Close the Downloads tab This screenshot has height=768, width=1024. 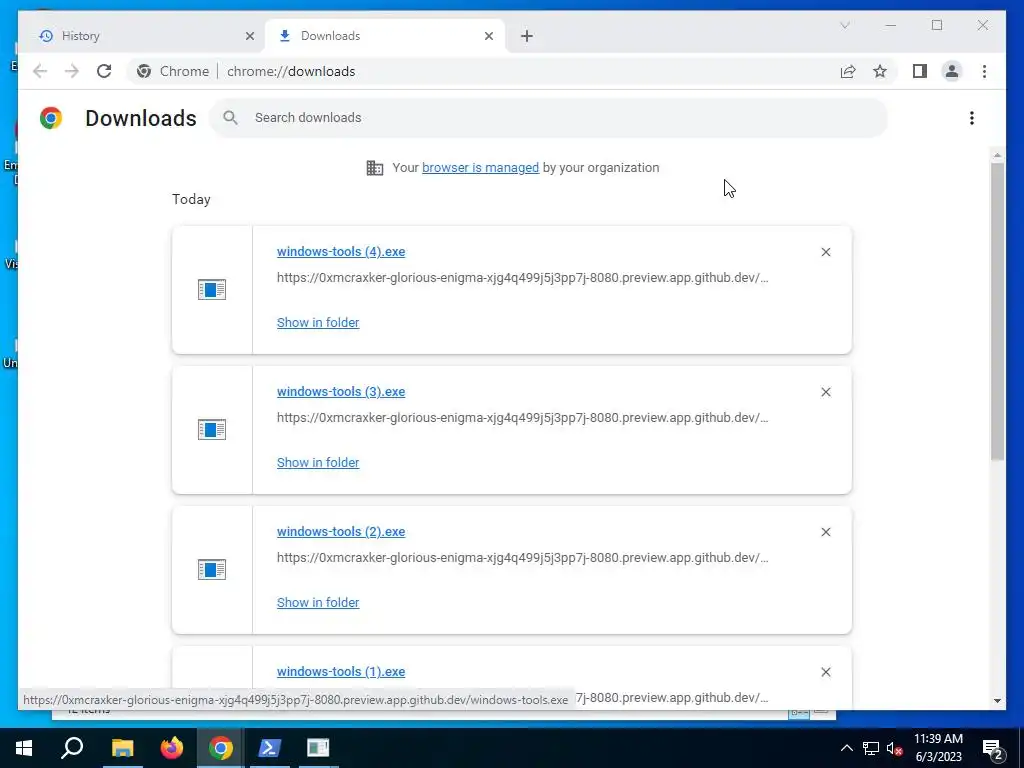click(x=488, y=36)
